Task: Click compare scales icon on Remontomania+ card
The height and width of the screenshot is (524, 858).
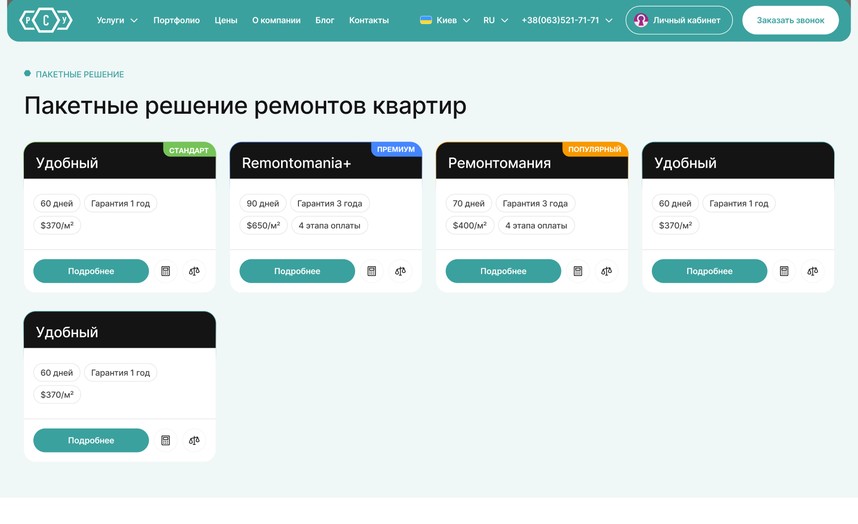Action: point(401,271)
